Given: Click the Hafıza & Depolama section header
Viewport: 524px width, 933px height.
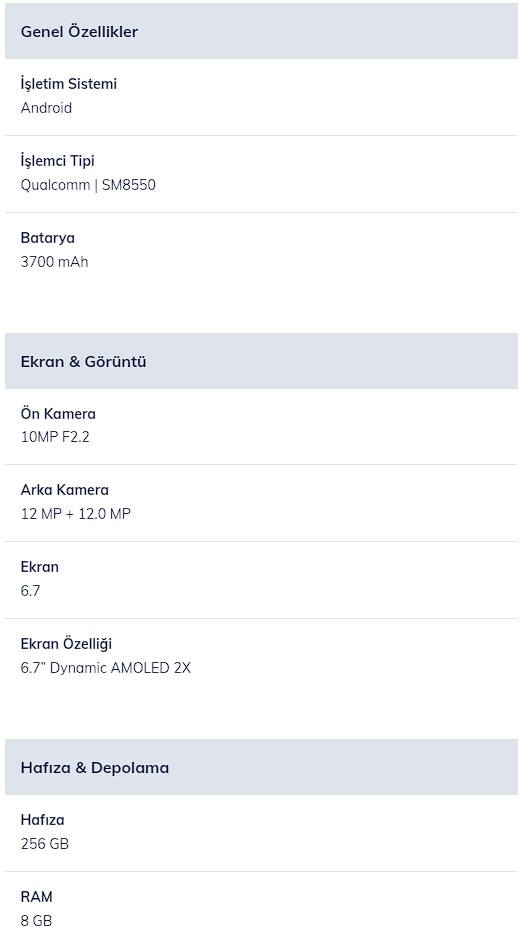Looking at the screenshot, I should (x=261, y=767).
